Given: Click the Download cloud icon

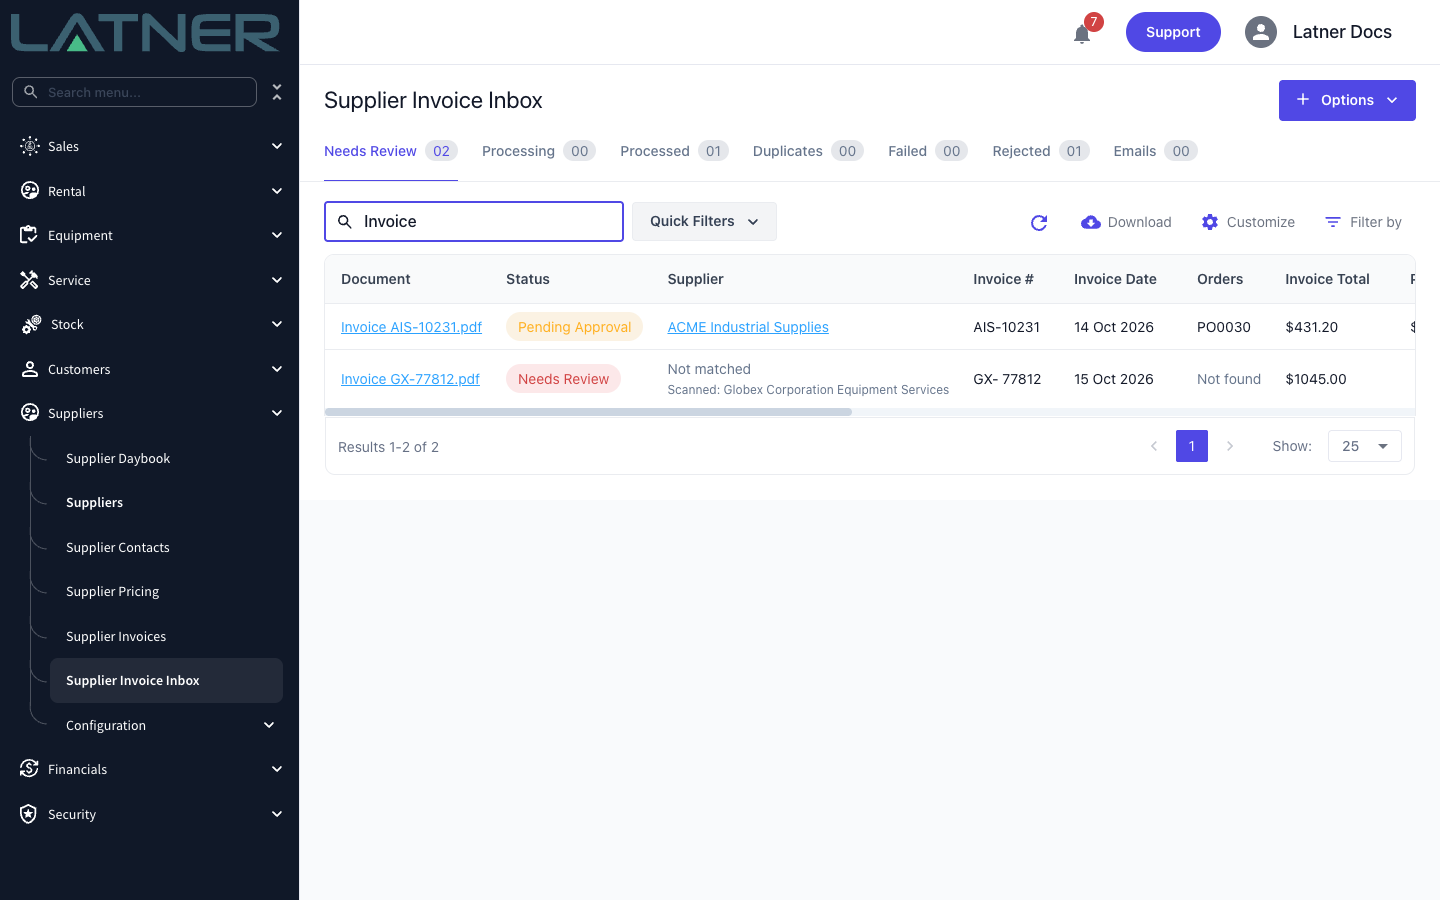Looking at the screenshot, I should [1091, 222].
